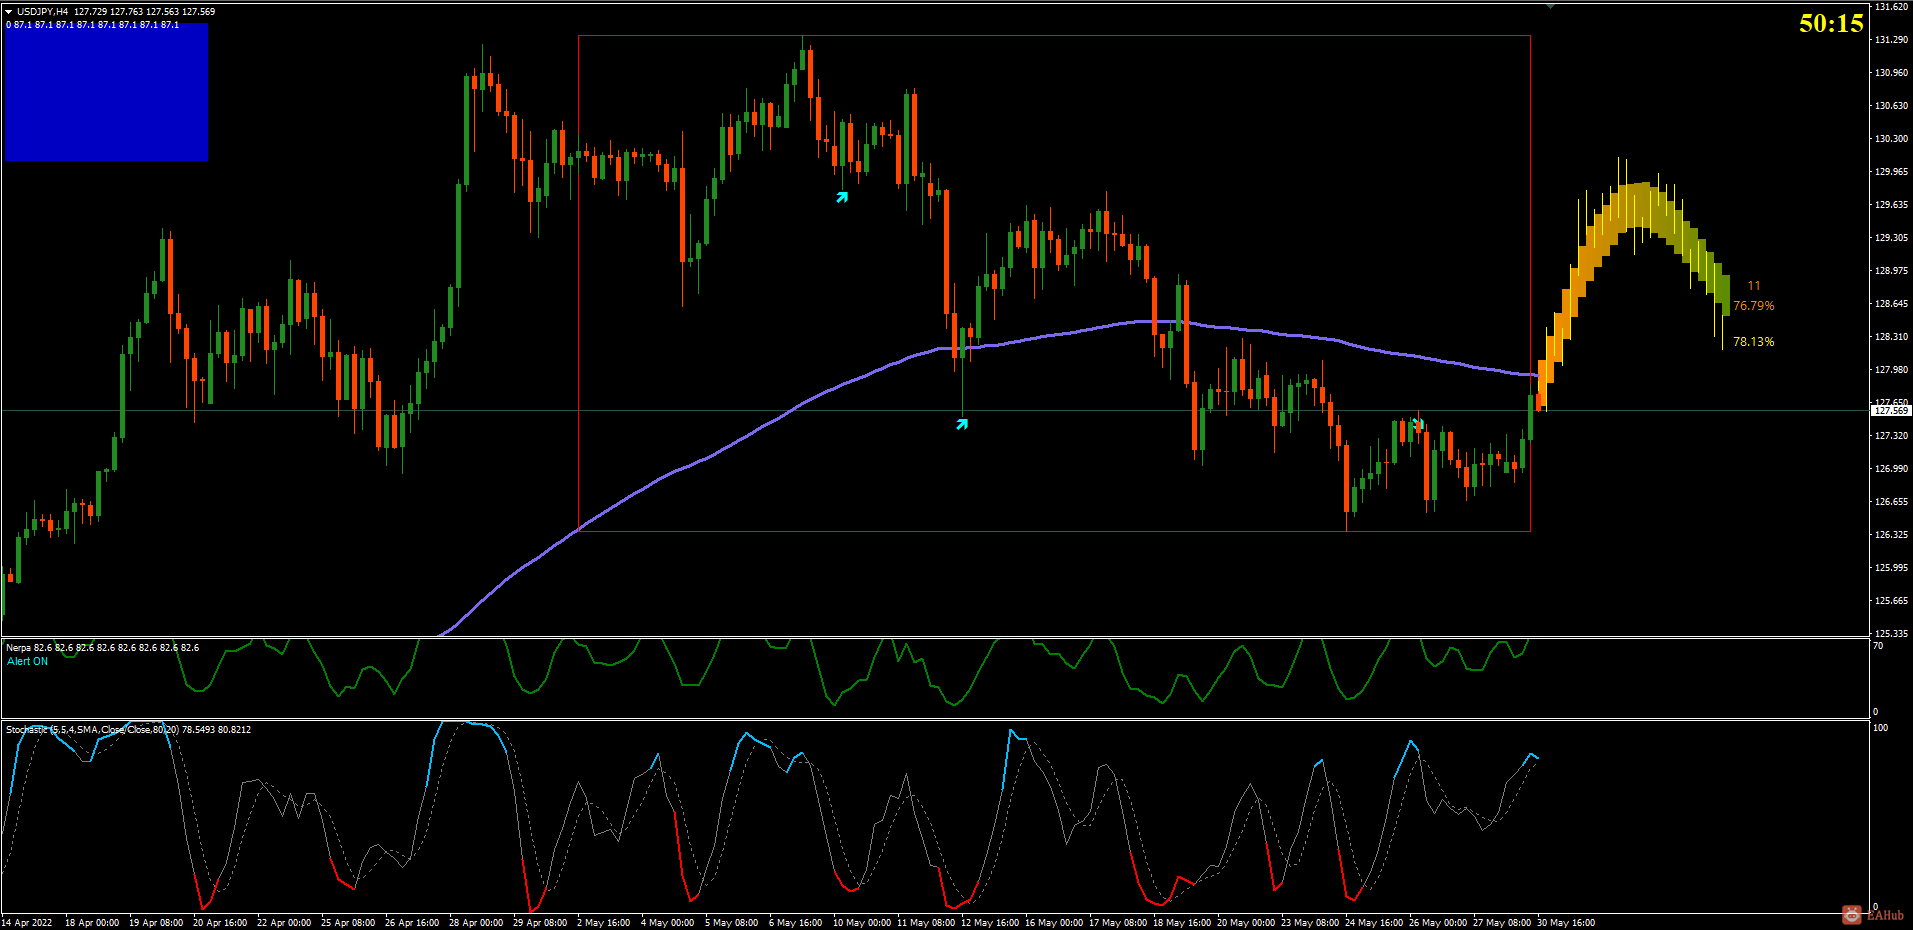Select the cyan arrow under the 12 May low wick
The image size is (1913, 930).
962,424
